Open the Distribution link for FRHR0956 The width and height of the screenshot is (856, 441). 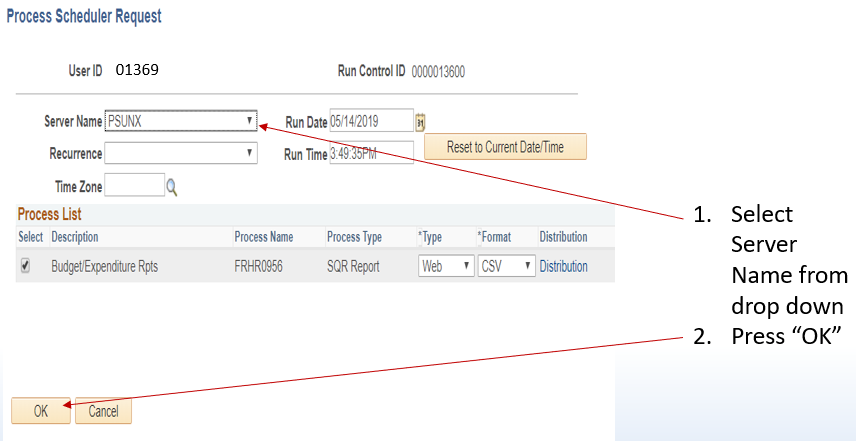(x=563, y=266)
